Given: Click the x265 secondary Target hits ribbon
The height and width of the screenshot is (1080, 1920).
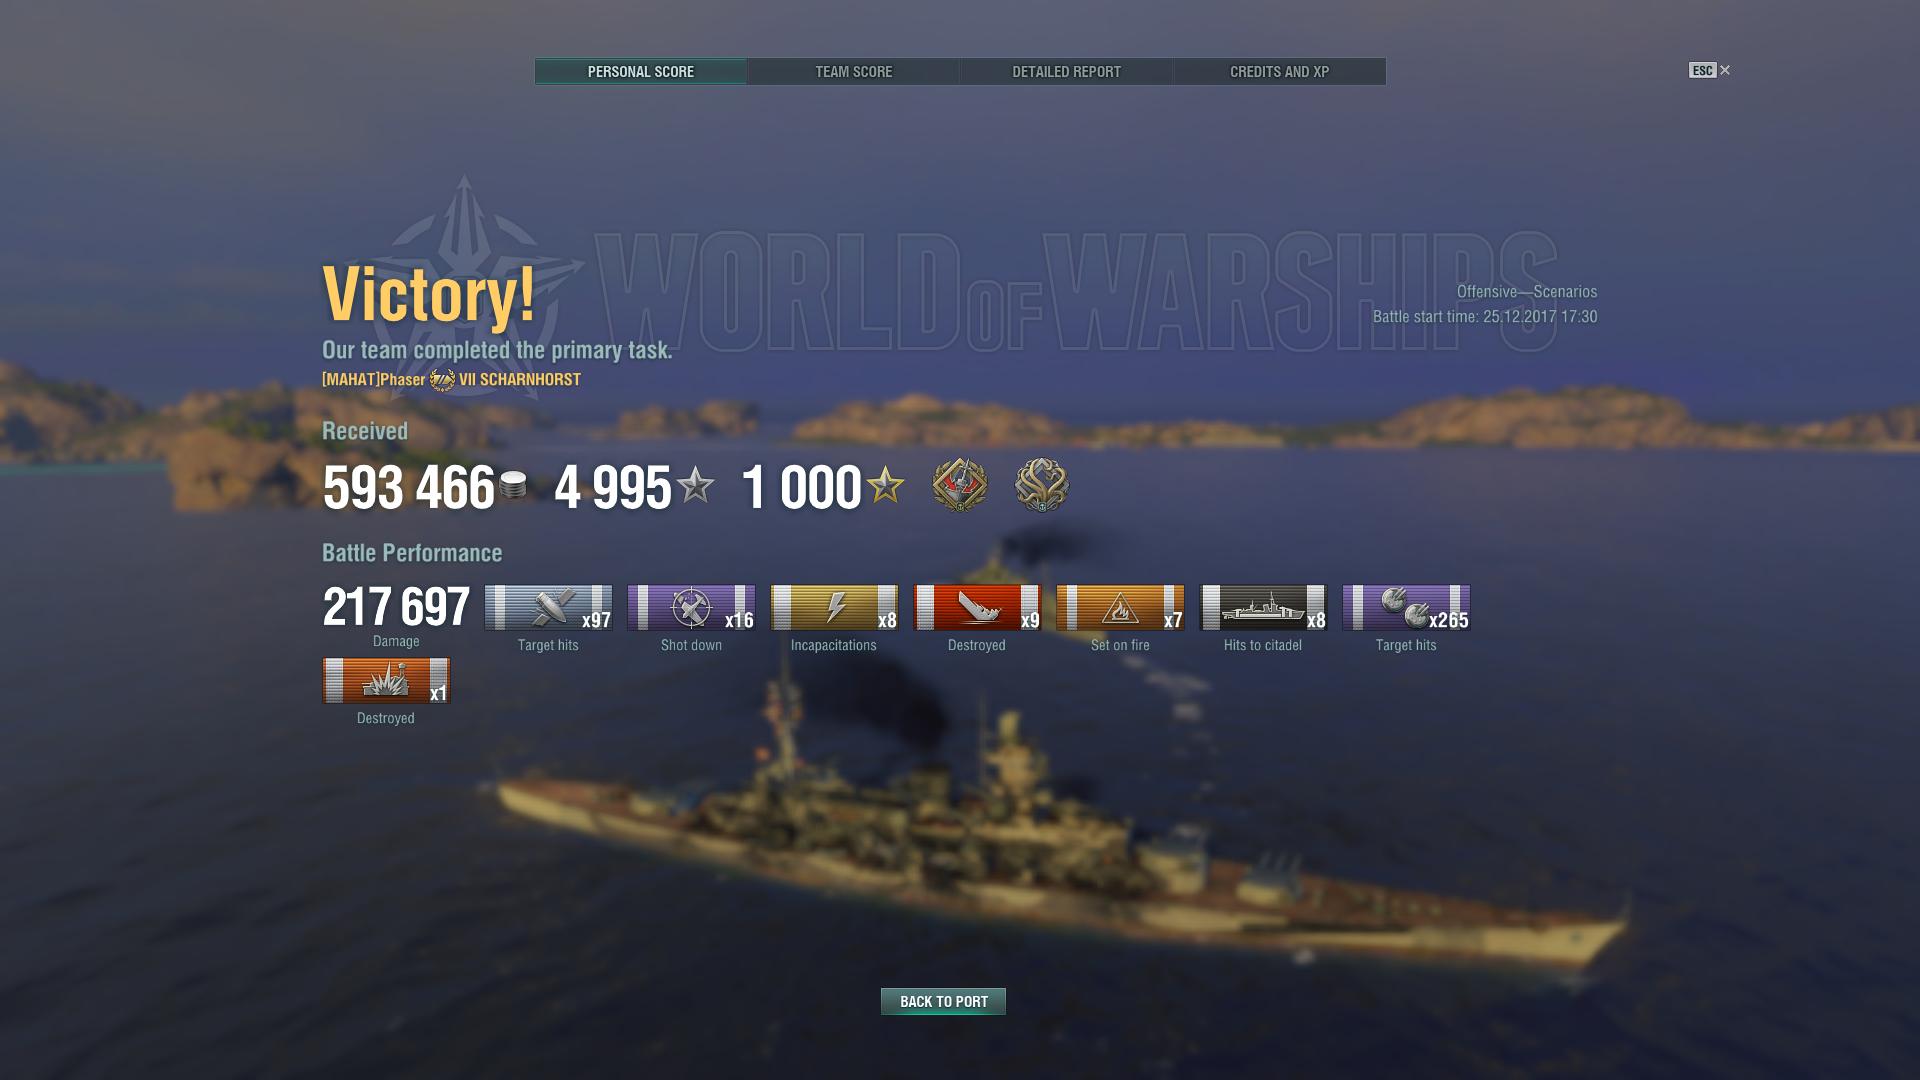Looking at the screenshot, I should point(1406,608).
